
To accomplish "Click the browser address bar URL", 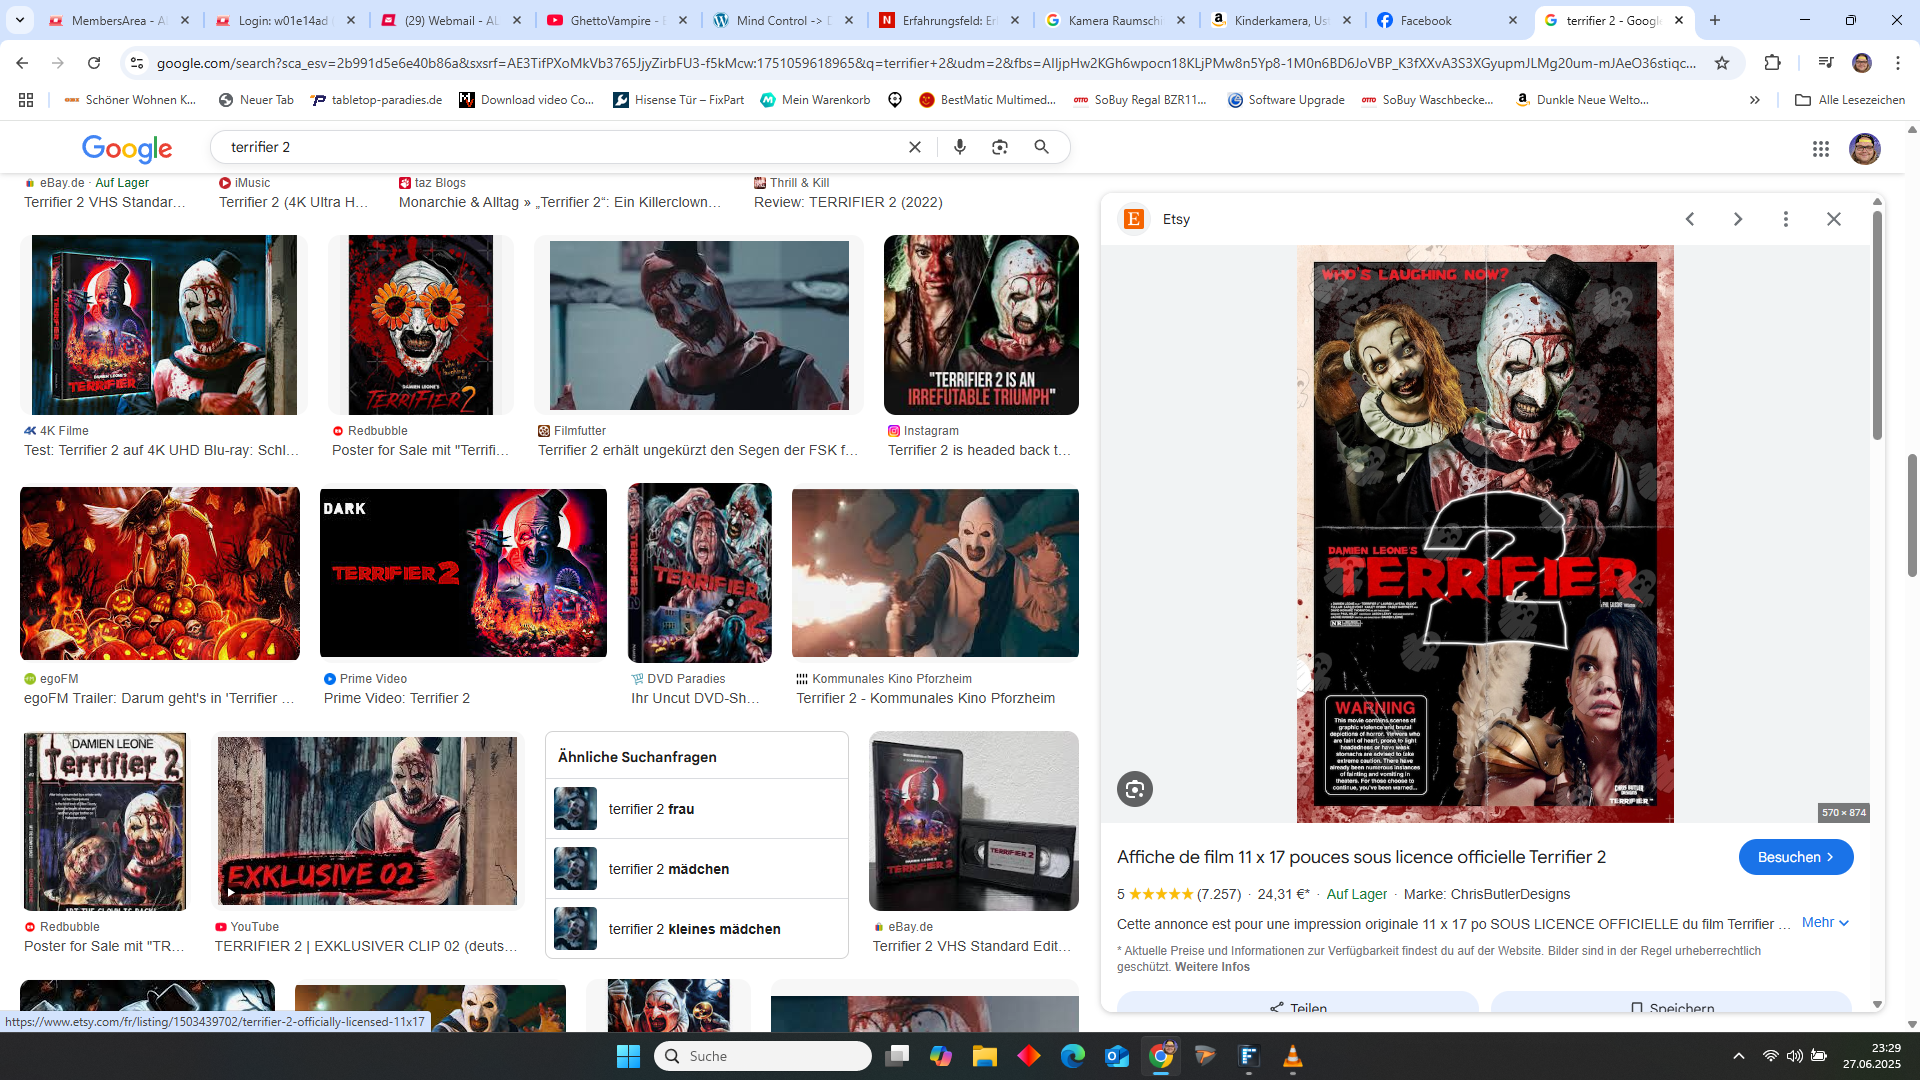I will click(x=926, y=63).
